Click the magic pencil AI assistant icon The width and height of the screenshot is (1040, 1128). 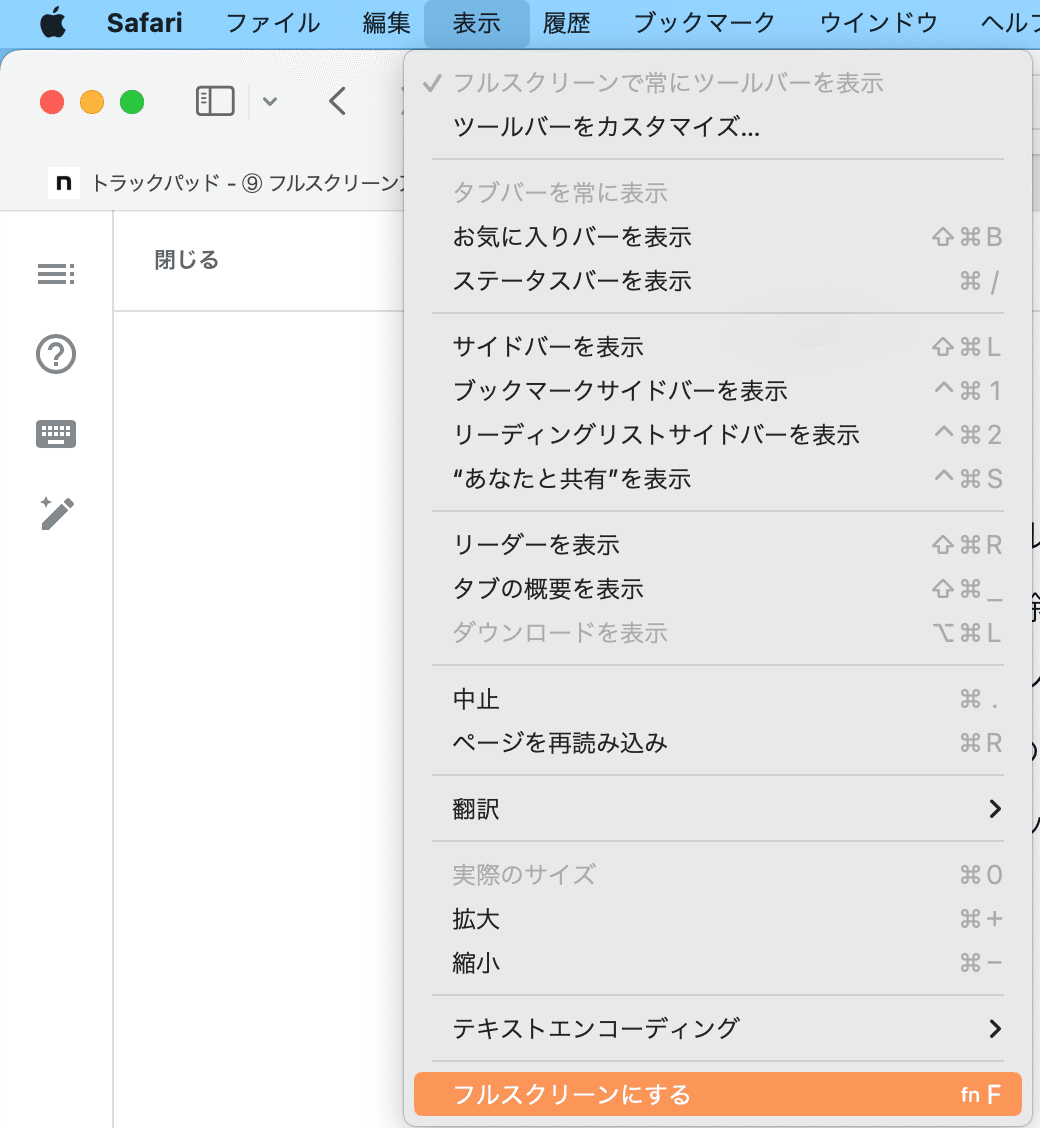[x=57, y=513]
